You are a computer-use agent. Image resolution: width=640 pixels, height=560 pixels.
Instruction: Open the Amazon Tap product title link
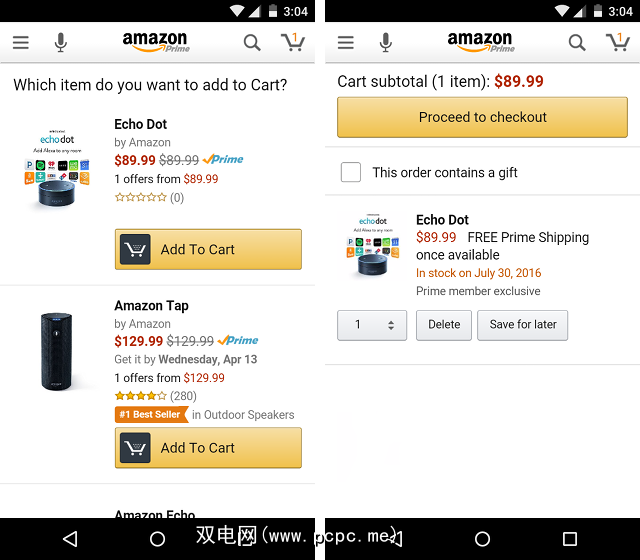click(151, 306)
